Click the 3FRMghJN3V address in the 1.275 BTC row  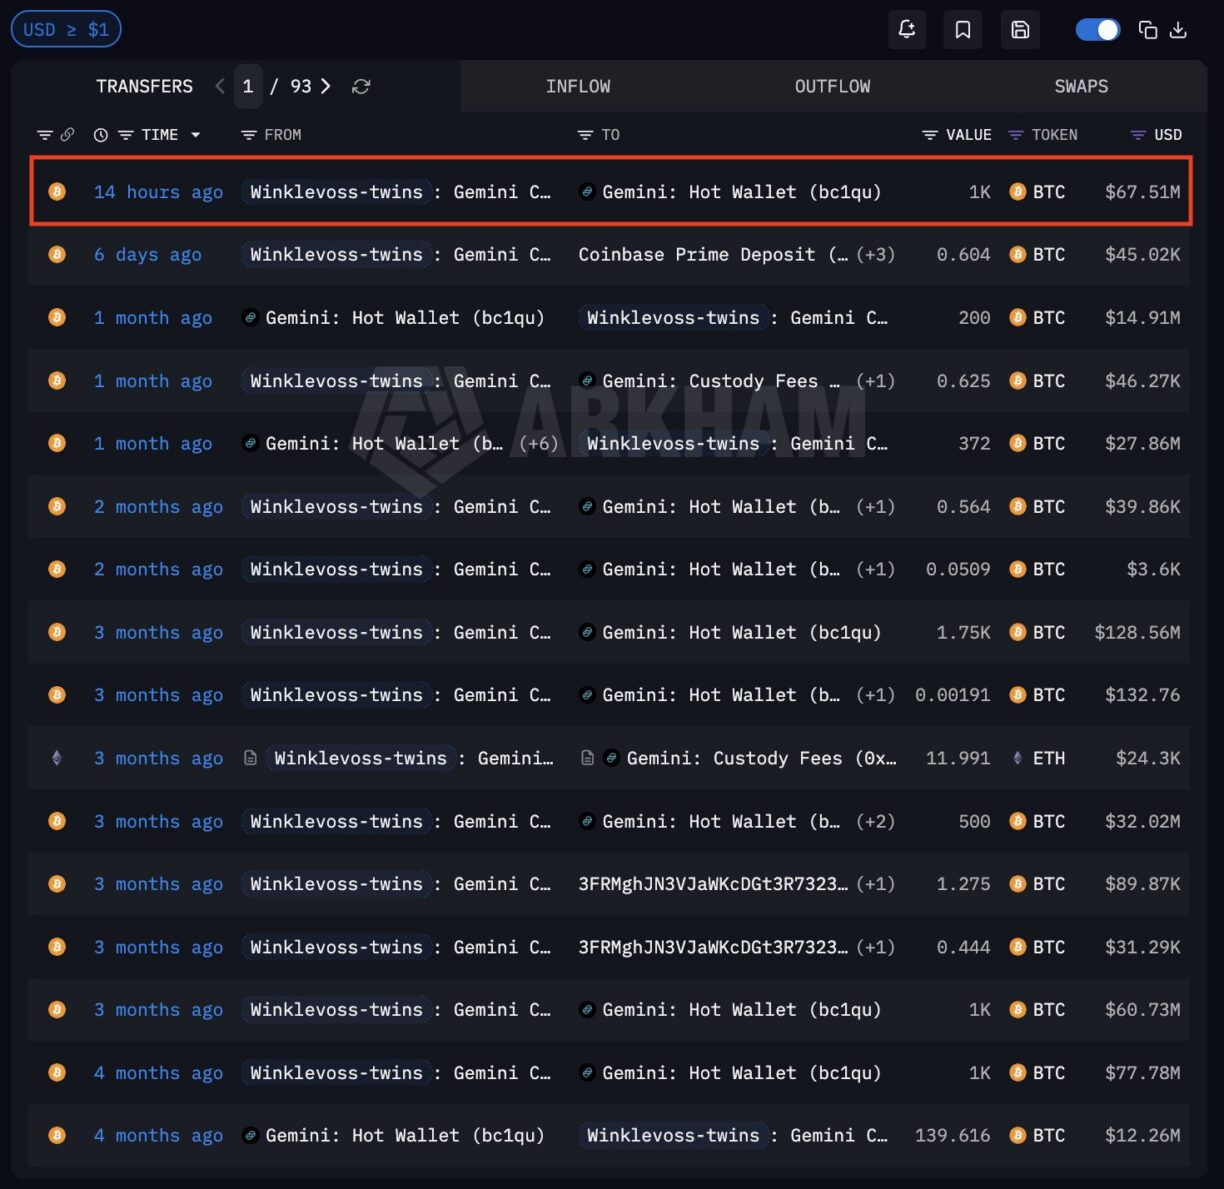pos(712,884)
